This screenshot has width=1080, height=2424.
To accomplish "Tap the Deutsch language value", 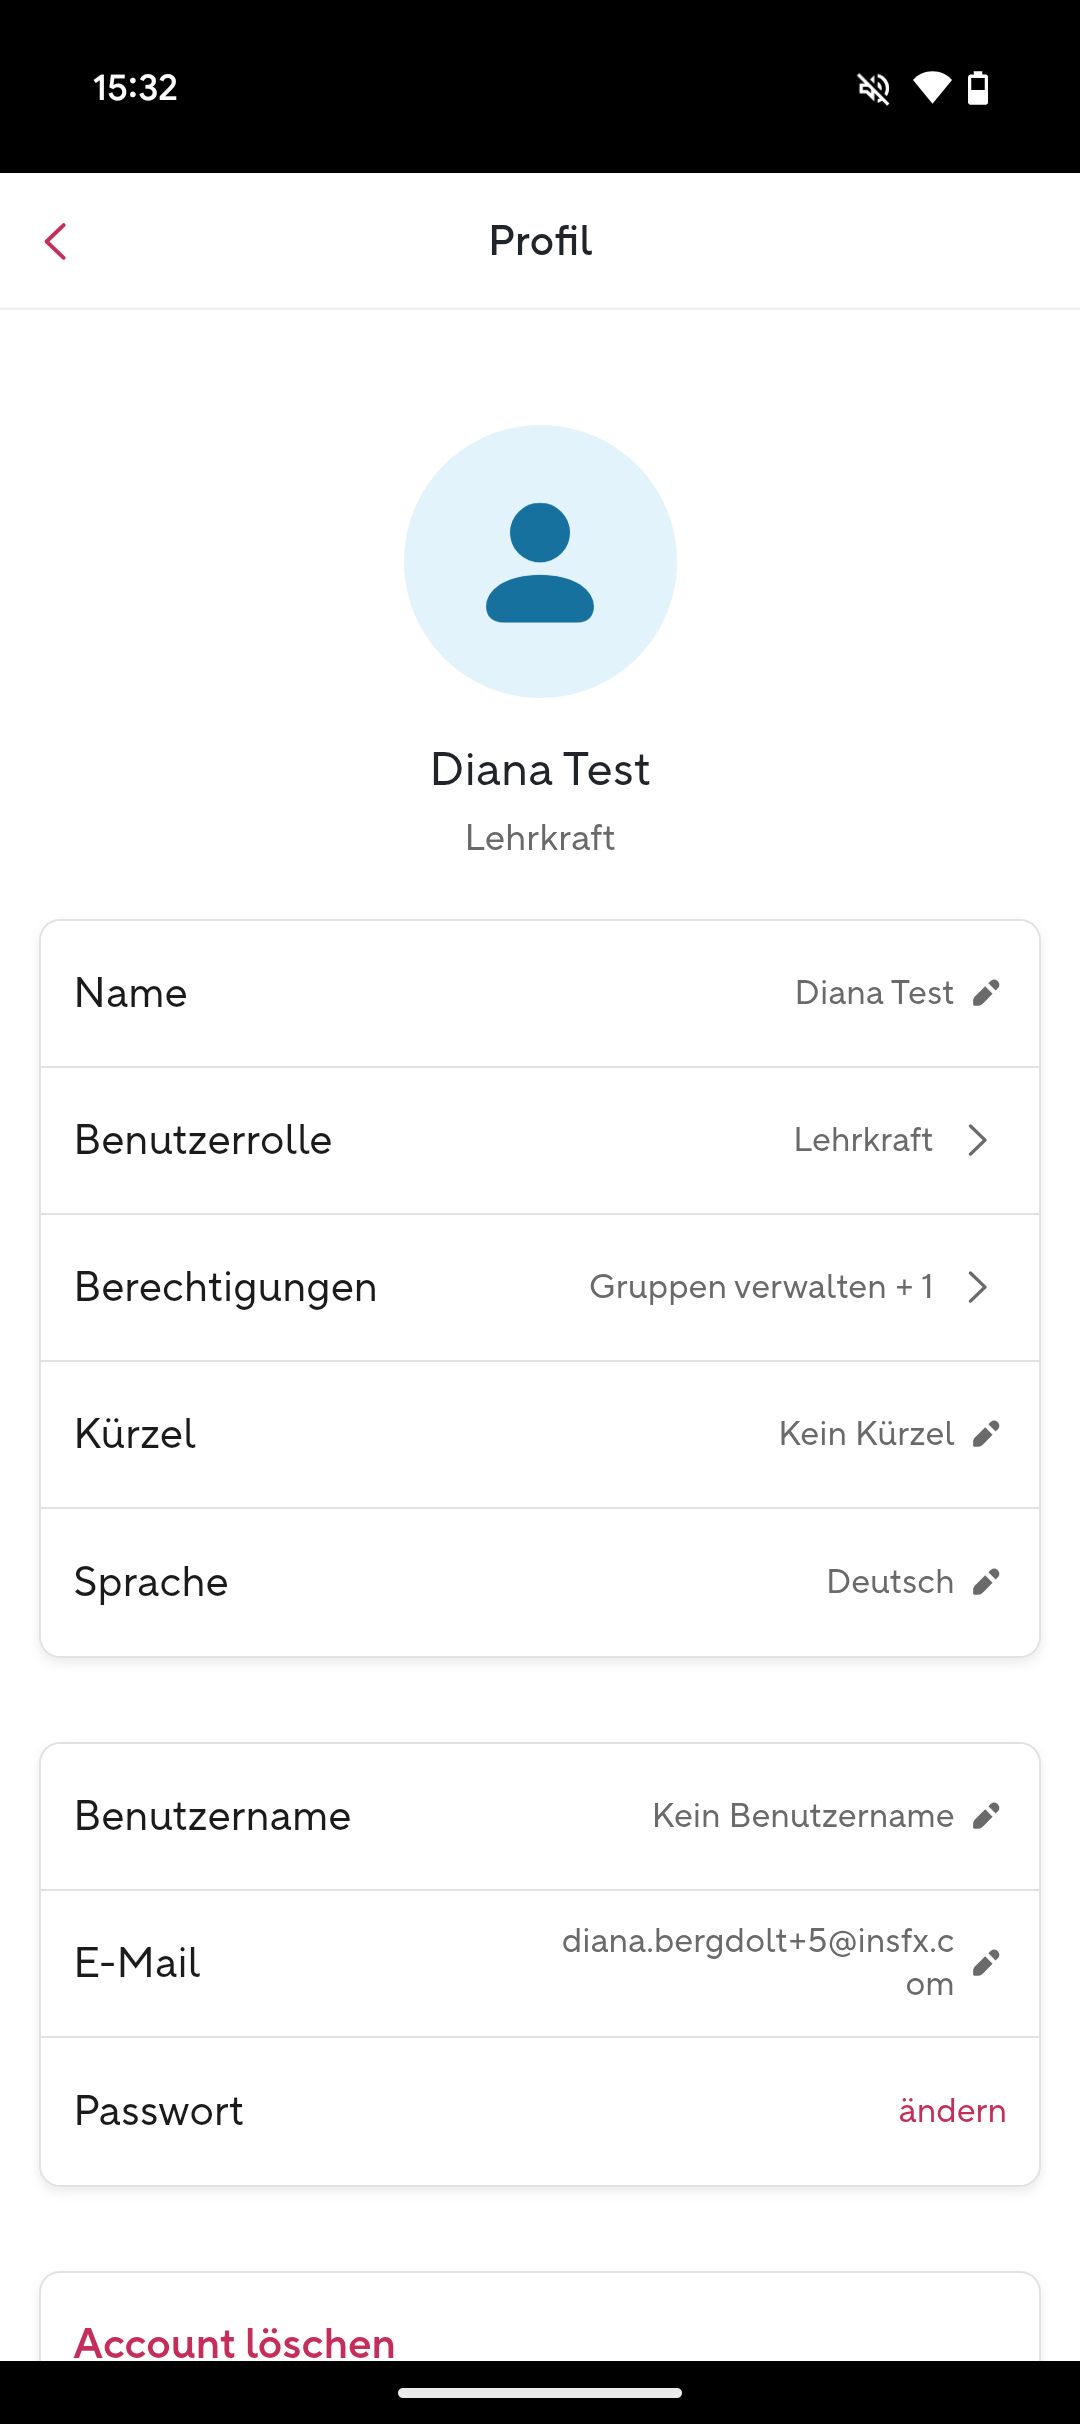I will point(890,1582).
